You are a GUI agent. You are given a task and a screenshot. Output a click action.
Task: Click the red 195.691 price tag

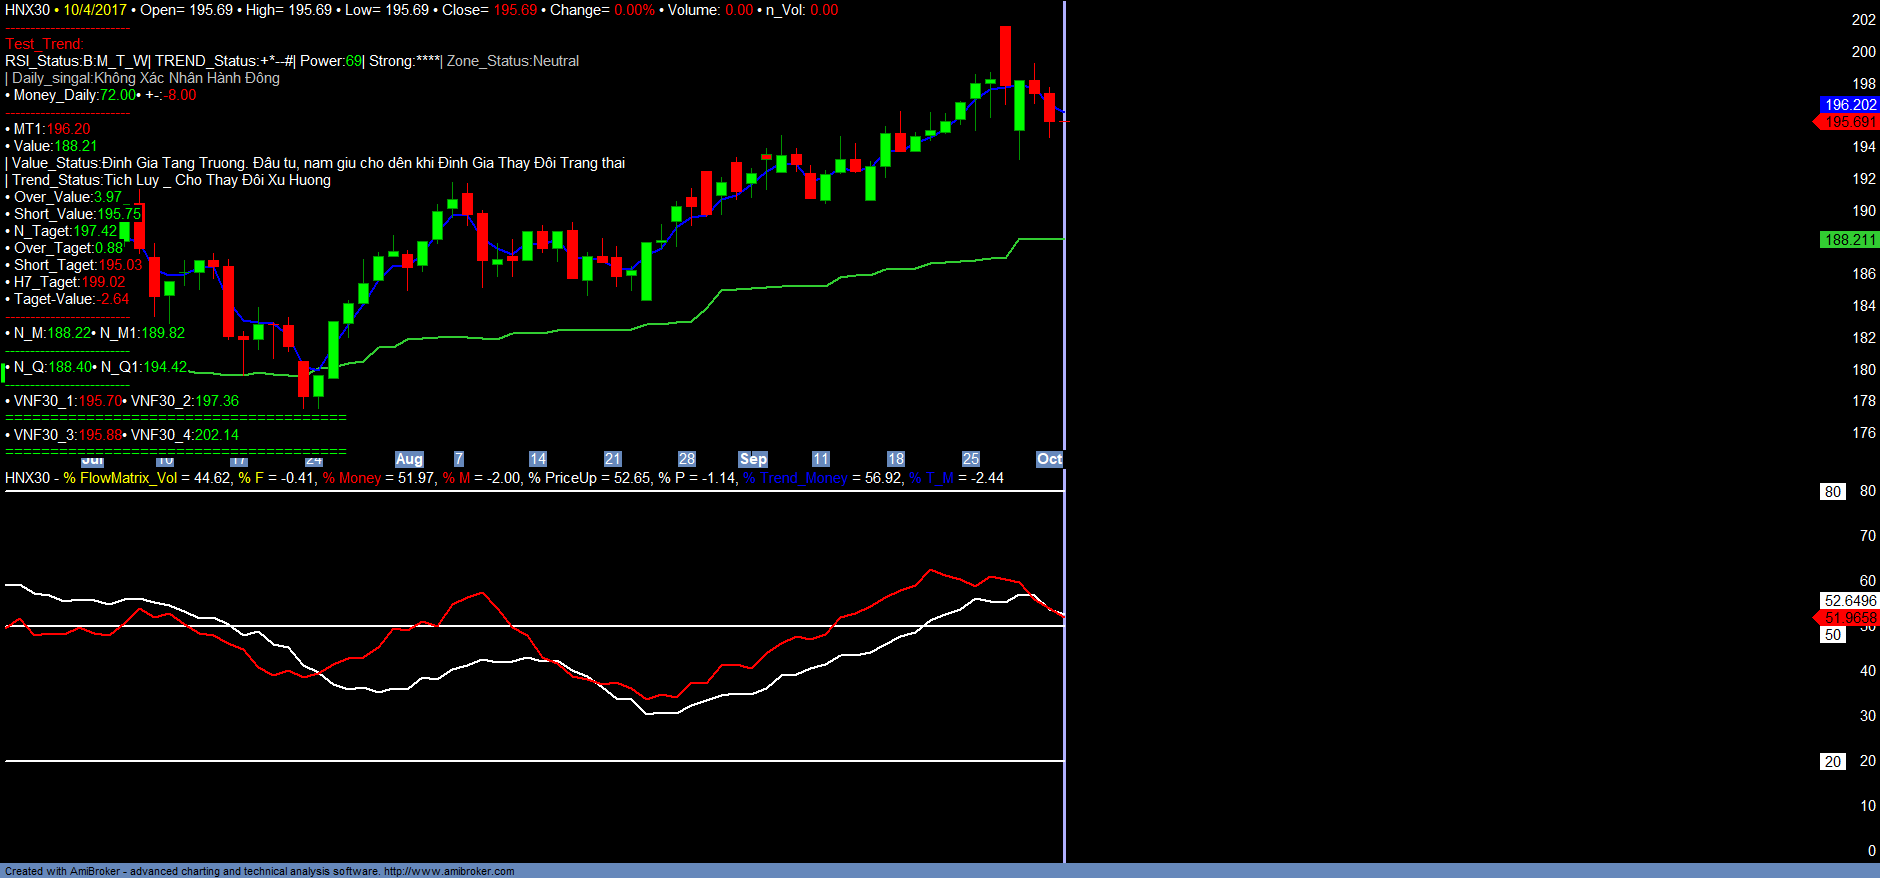click(x=1849, y=122)
